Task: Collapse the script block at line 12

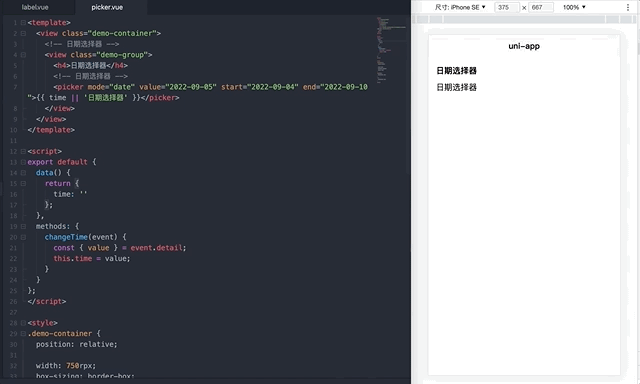Action: (23, 151)
